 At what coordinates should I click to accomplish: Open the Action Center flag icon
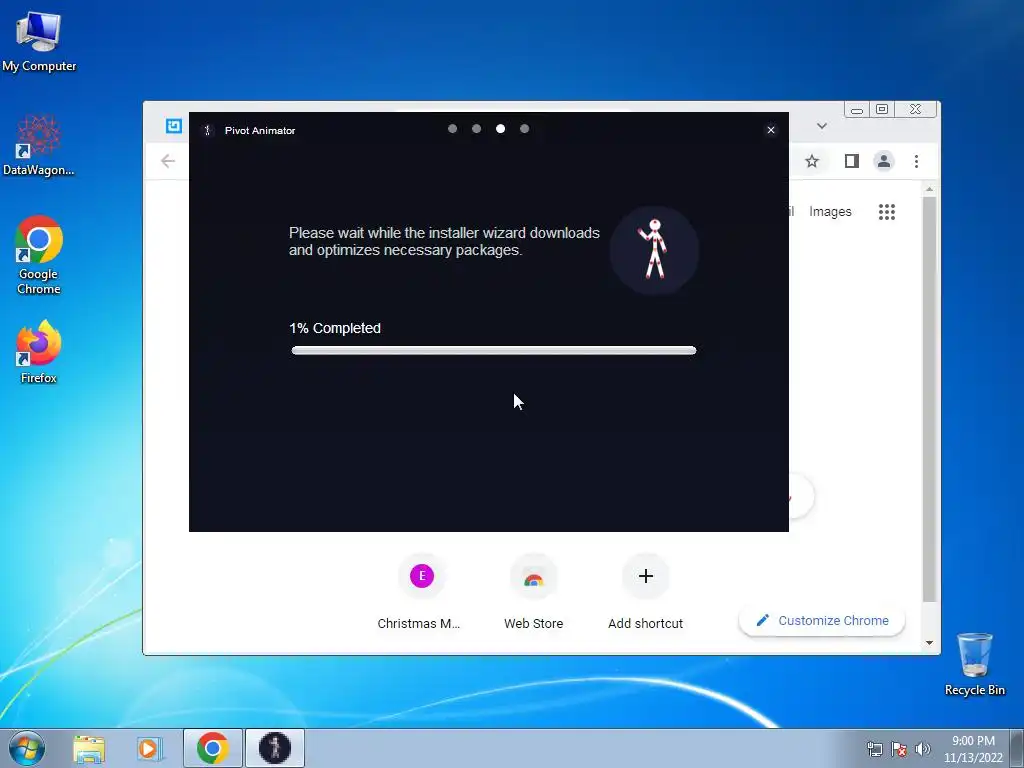(899, 749)
